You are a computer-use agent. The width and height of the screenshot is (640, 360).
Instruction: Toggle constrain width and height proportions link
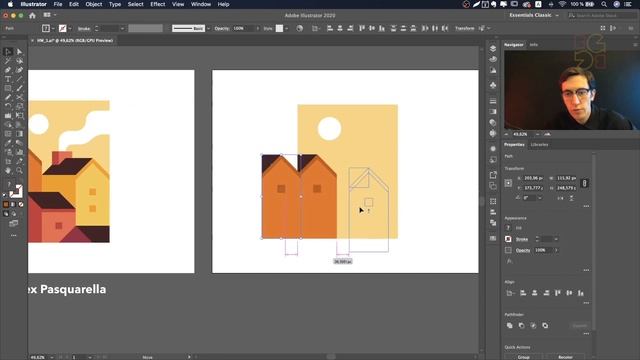[584, 183]
